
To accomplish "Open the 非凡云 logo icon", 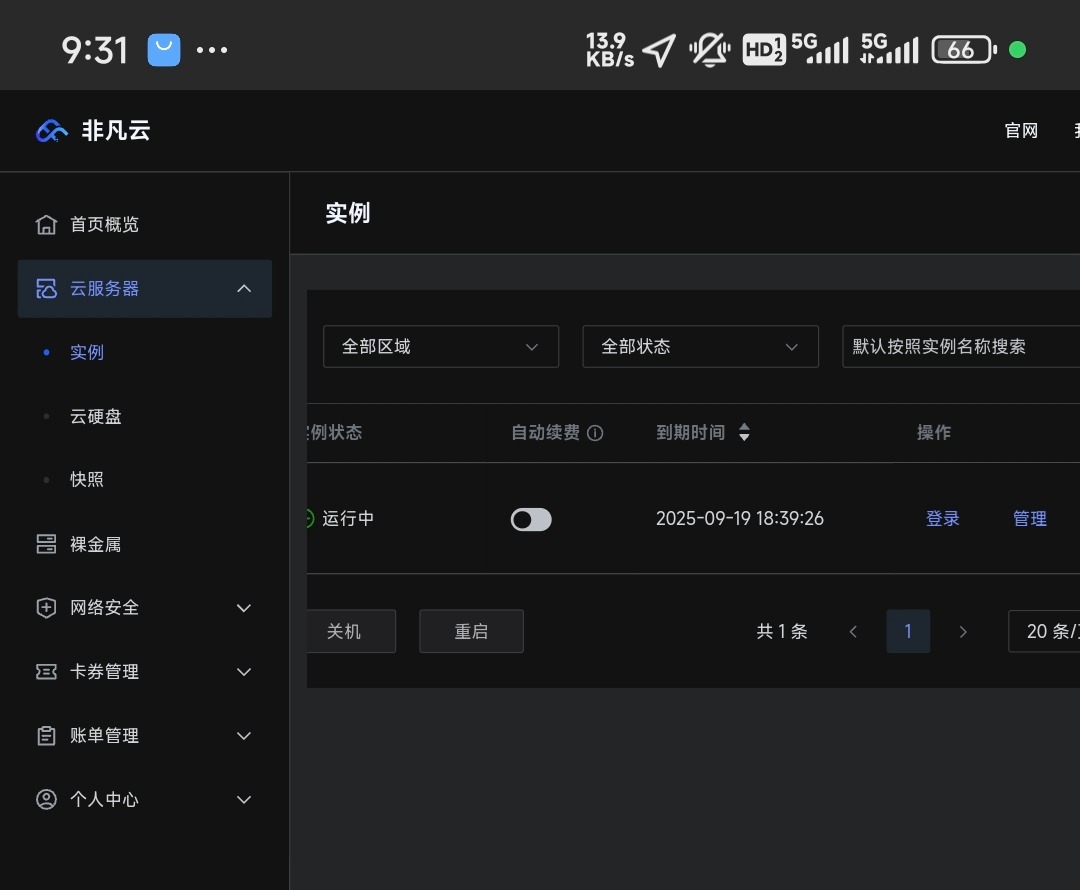I will (50, 130).
